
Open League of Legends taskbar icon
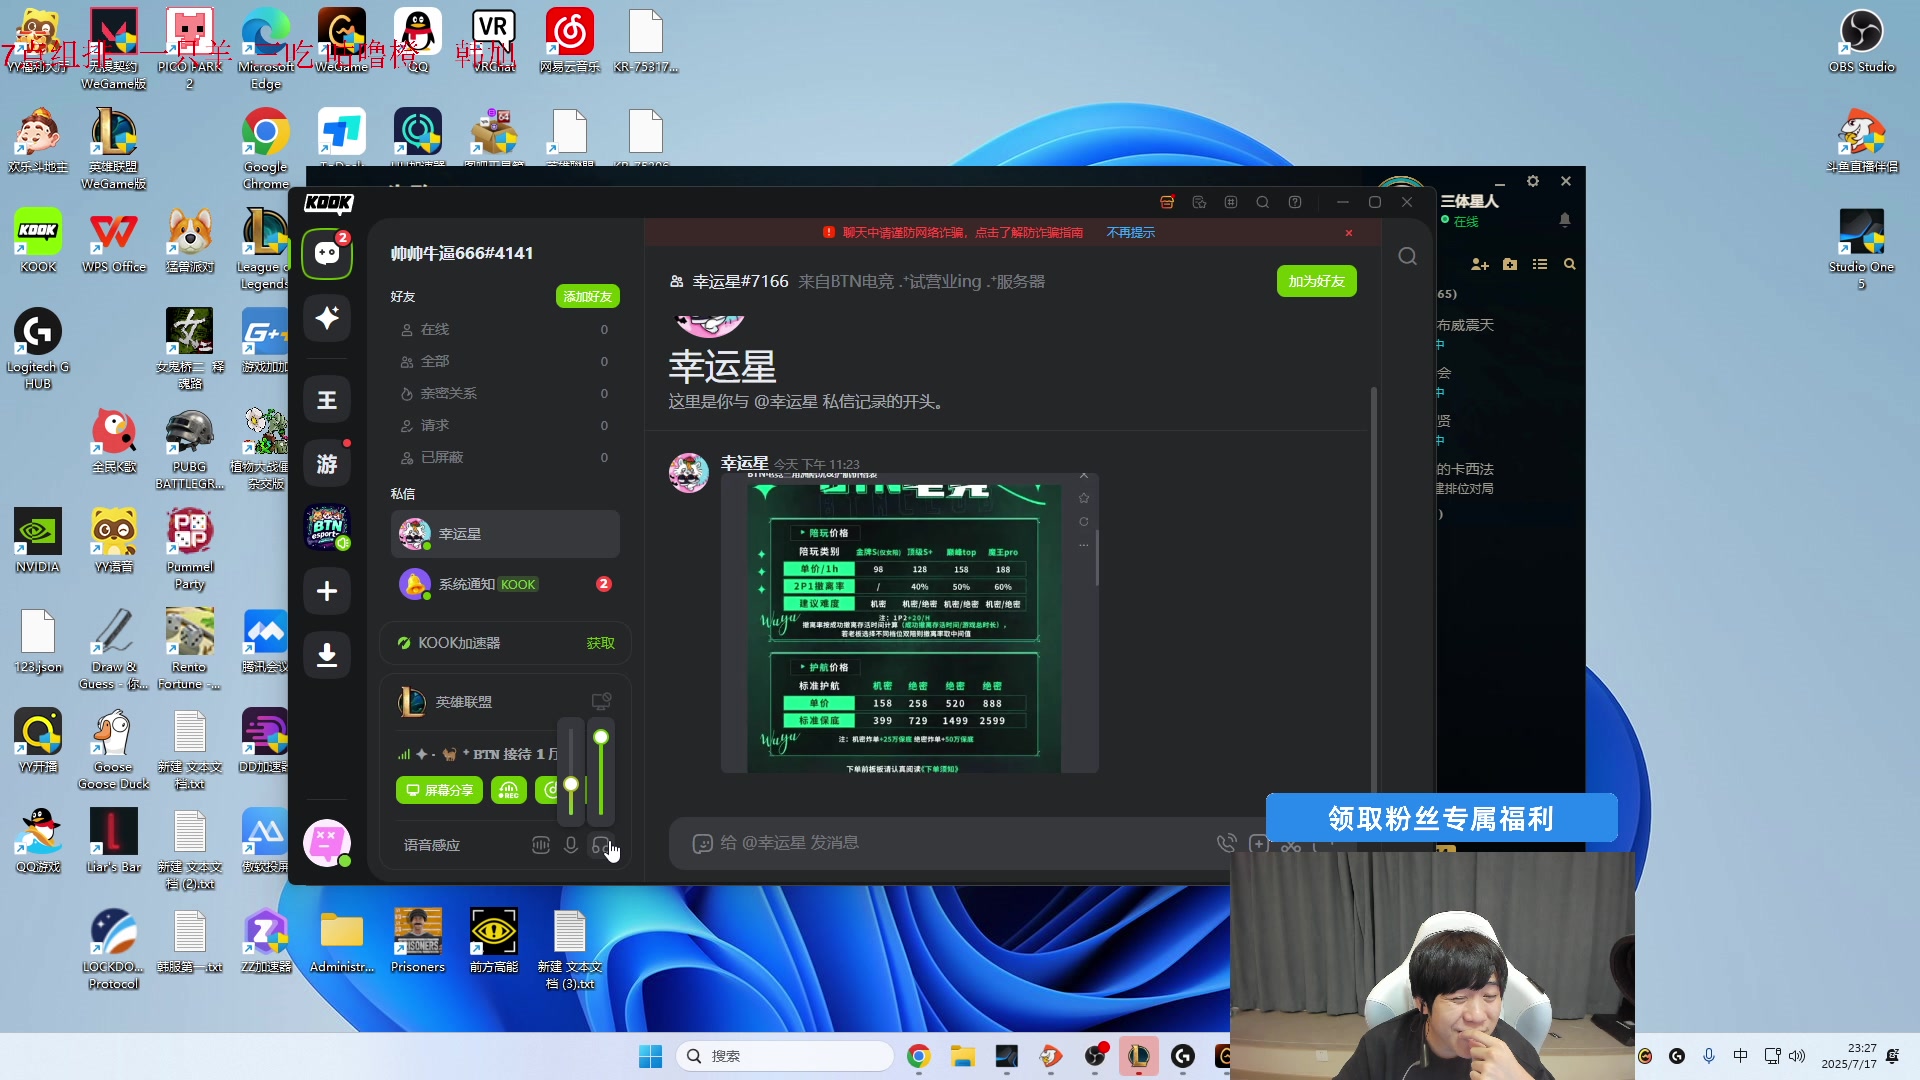coord(1139,1056)
